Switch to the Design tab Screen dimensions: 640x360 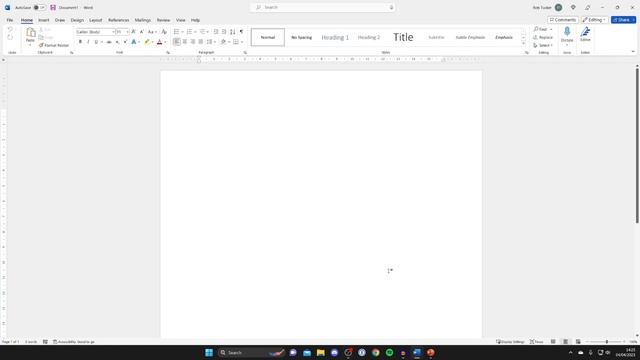(77, 20)
